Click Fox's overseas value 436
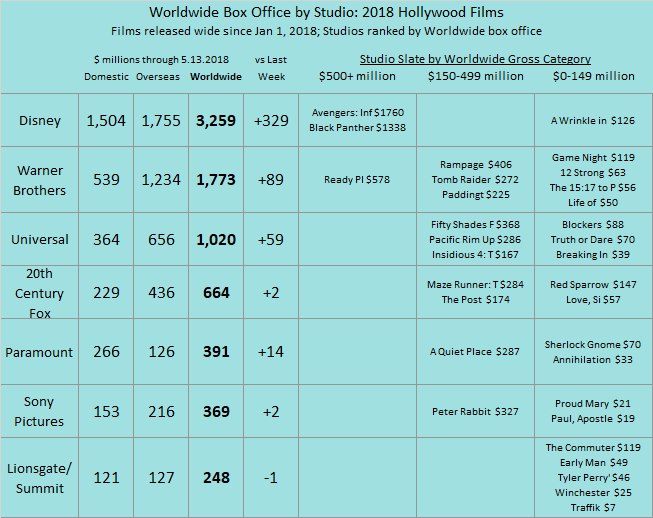The width and height of the screenshot is (653, 518). [161, 293]
